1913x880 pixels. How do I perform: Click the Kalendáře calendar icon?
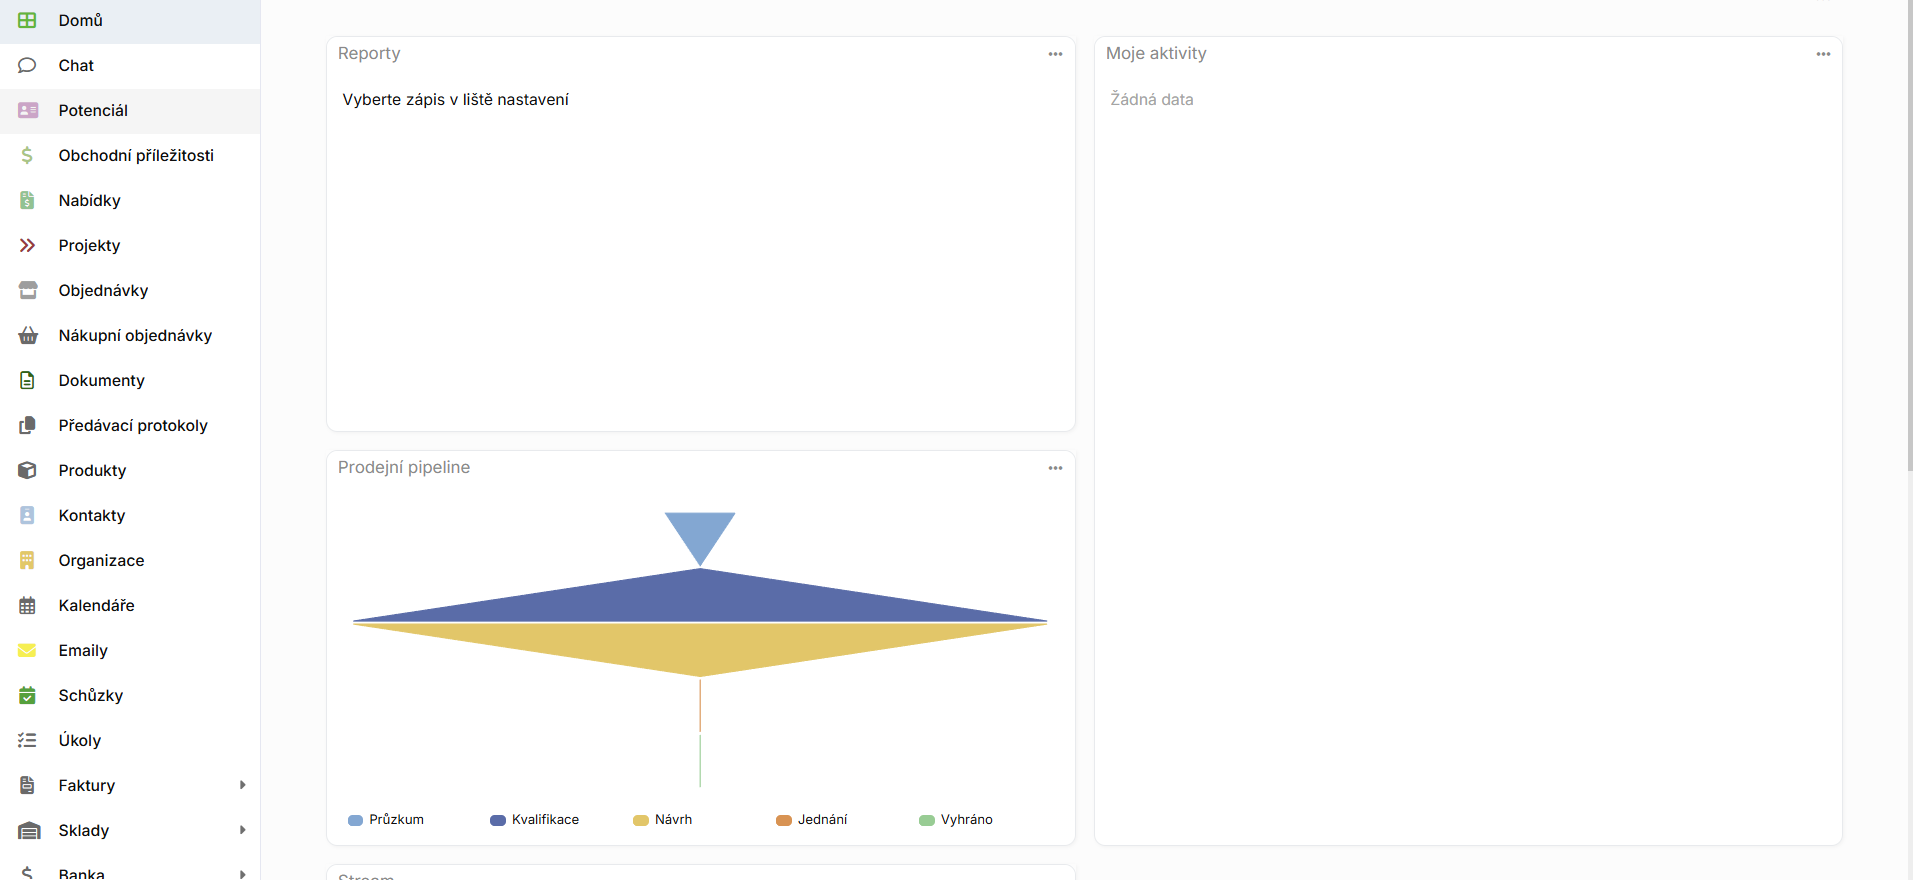27,605
